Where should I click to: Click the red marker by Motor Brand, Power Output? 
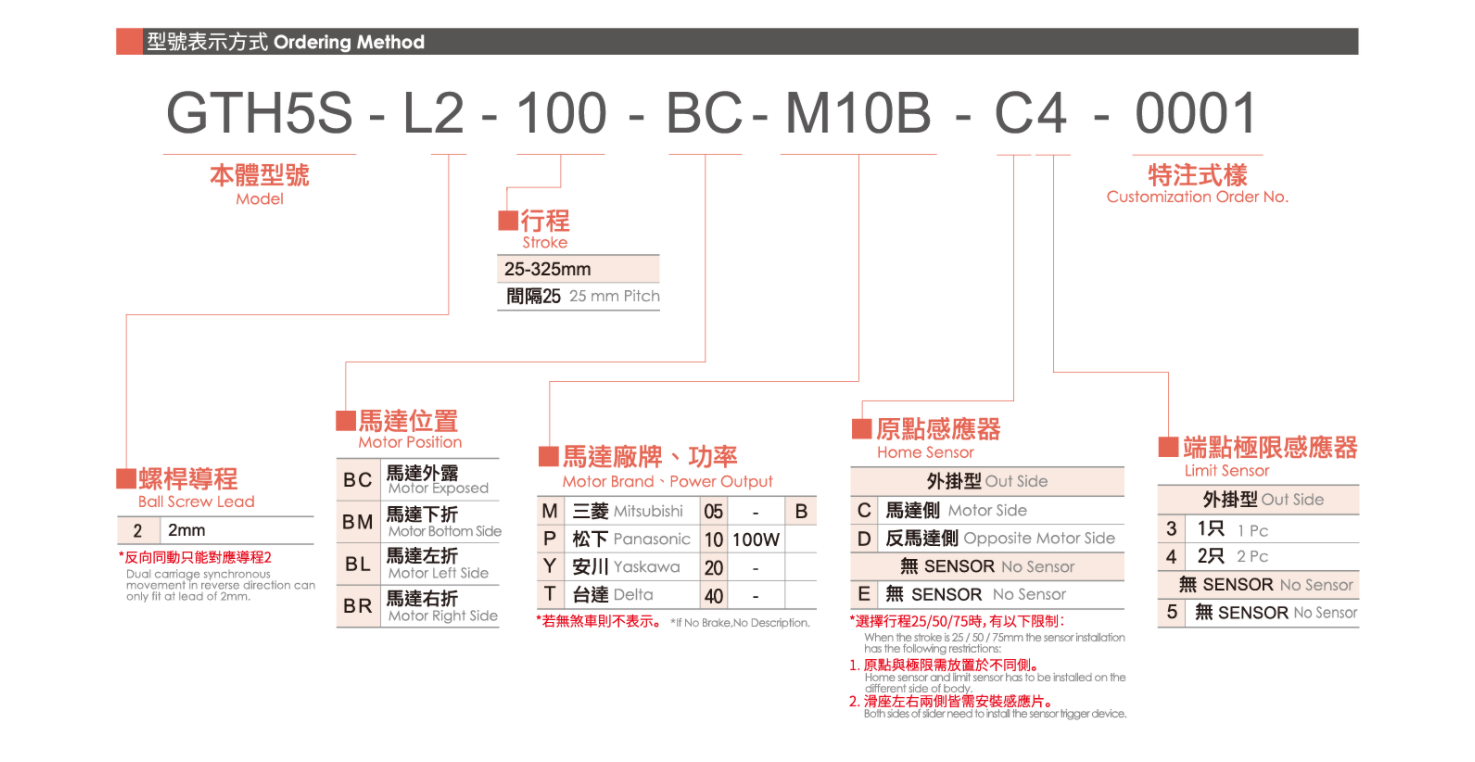tap(548, 457)
